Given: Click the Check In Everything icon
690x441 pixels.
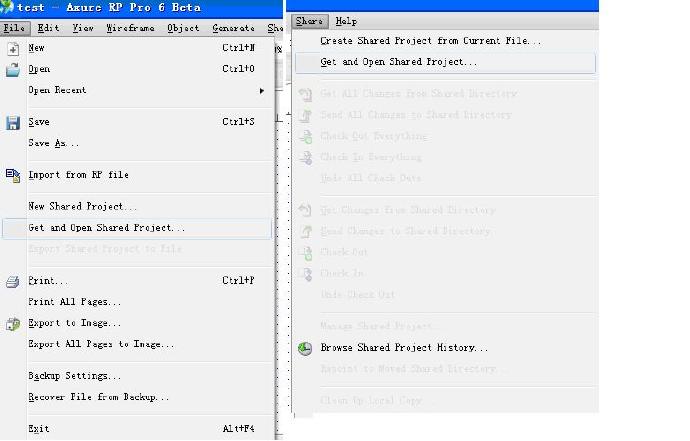Looking at the screenshot, I should click(x=306, y=158).
